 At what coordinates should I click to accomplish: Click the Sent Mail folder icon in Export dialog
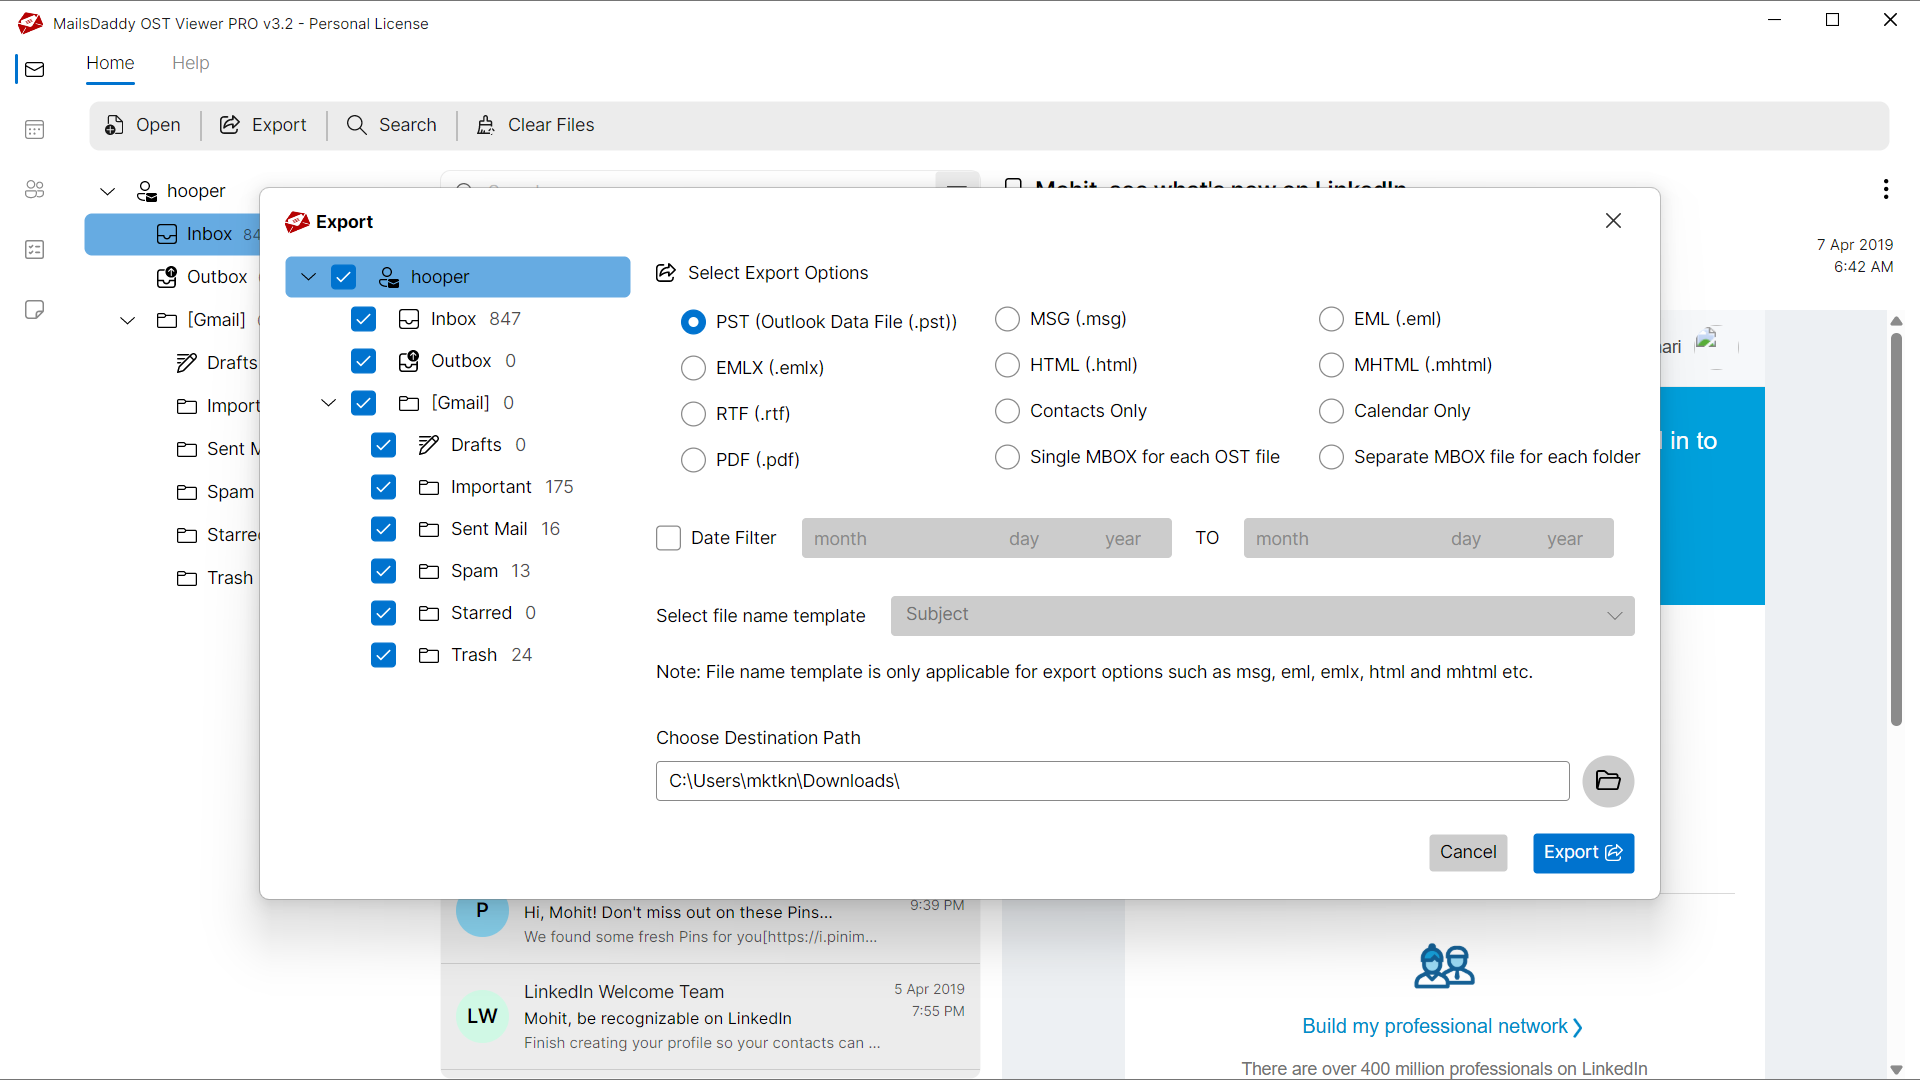click(x=428, y=529)
